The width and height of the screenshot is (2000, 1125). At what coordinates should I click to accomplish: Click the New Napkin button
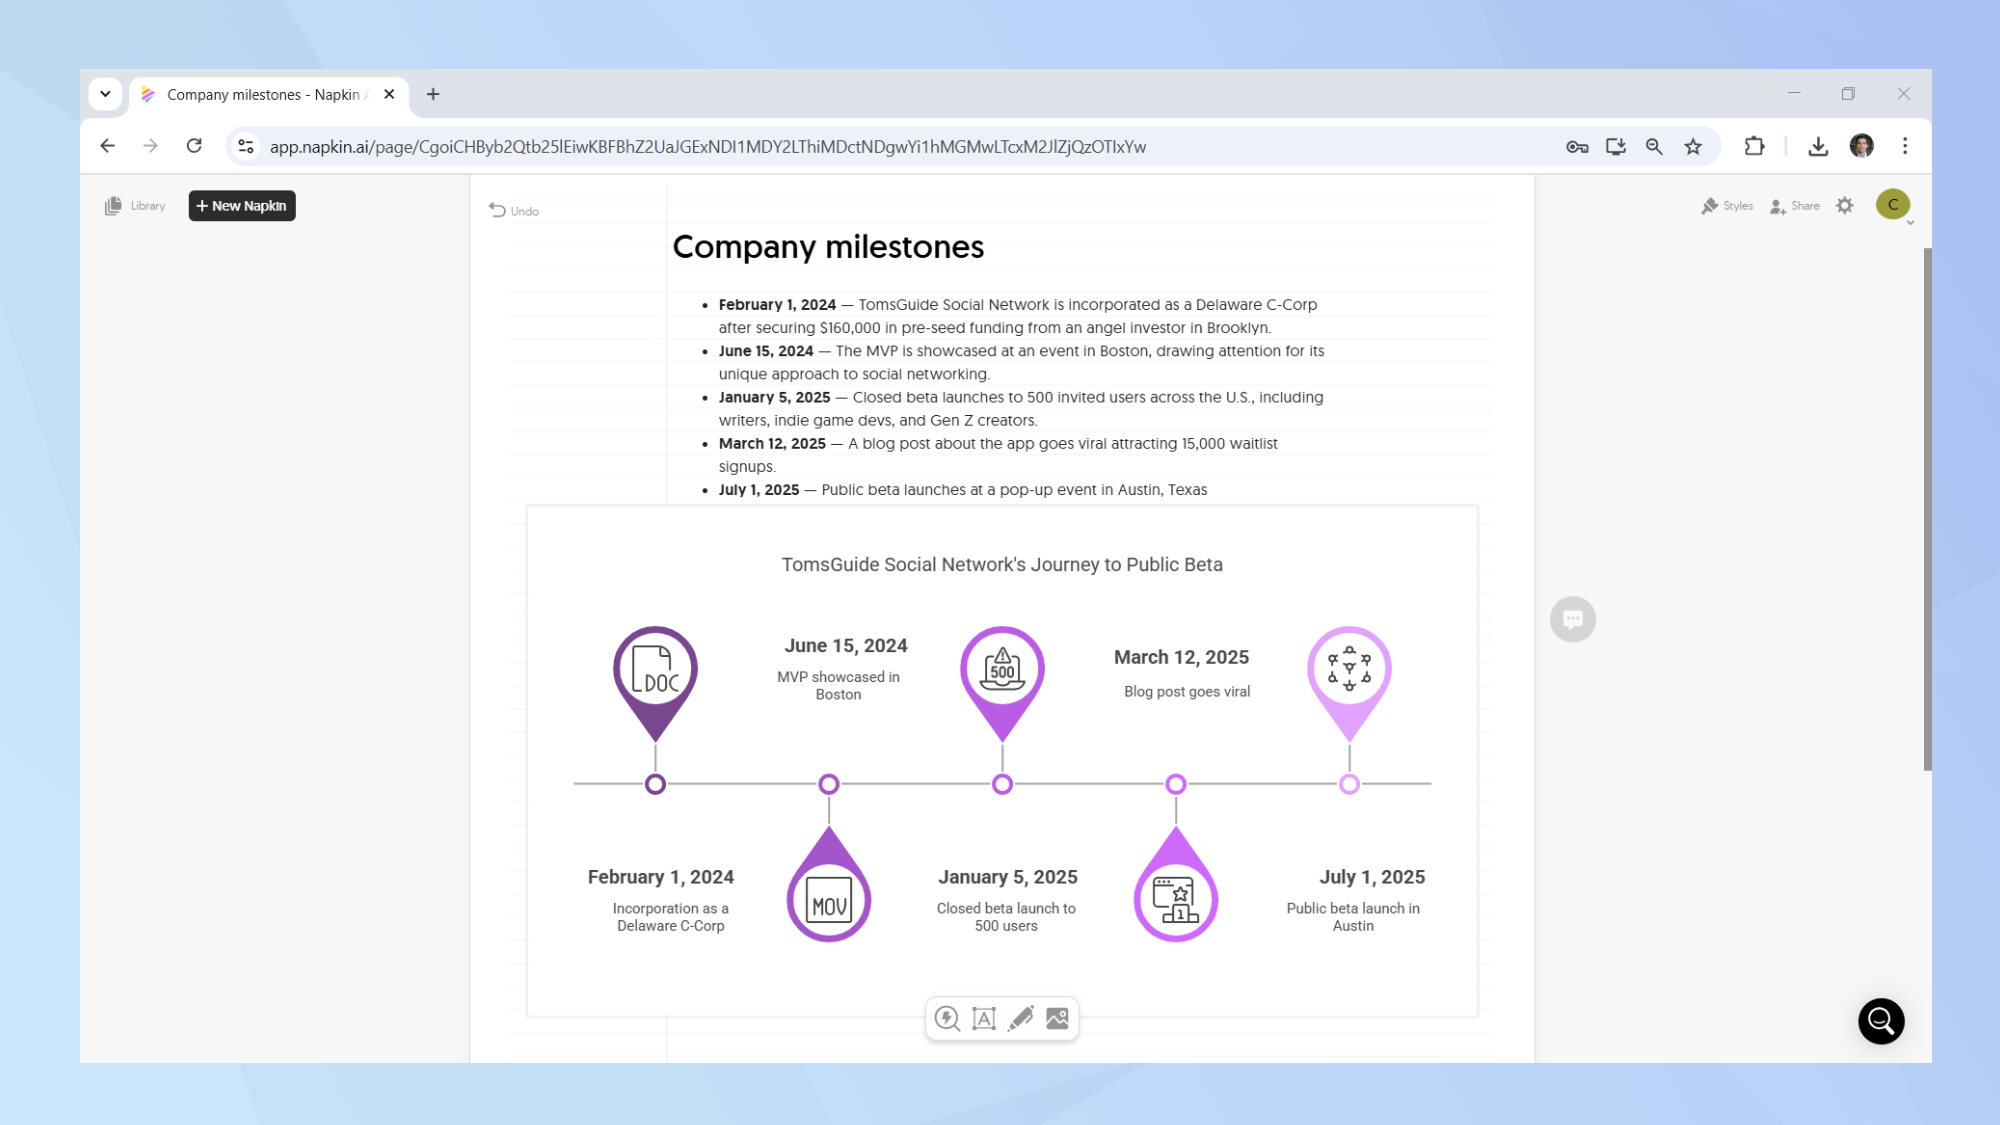click(242, 205)
